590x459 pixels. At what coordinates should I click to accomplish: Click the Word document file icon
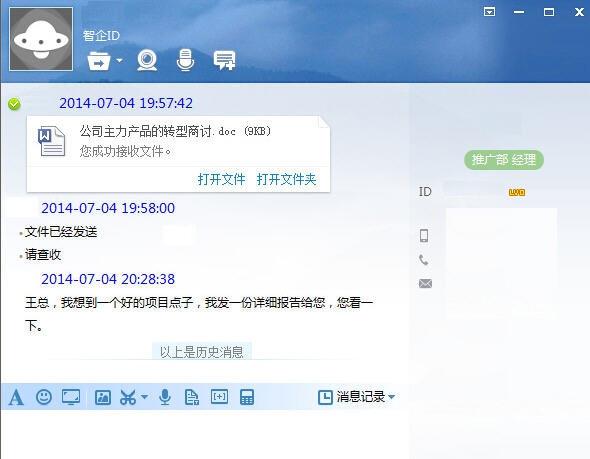point(52,141)
